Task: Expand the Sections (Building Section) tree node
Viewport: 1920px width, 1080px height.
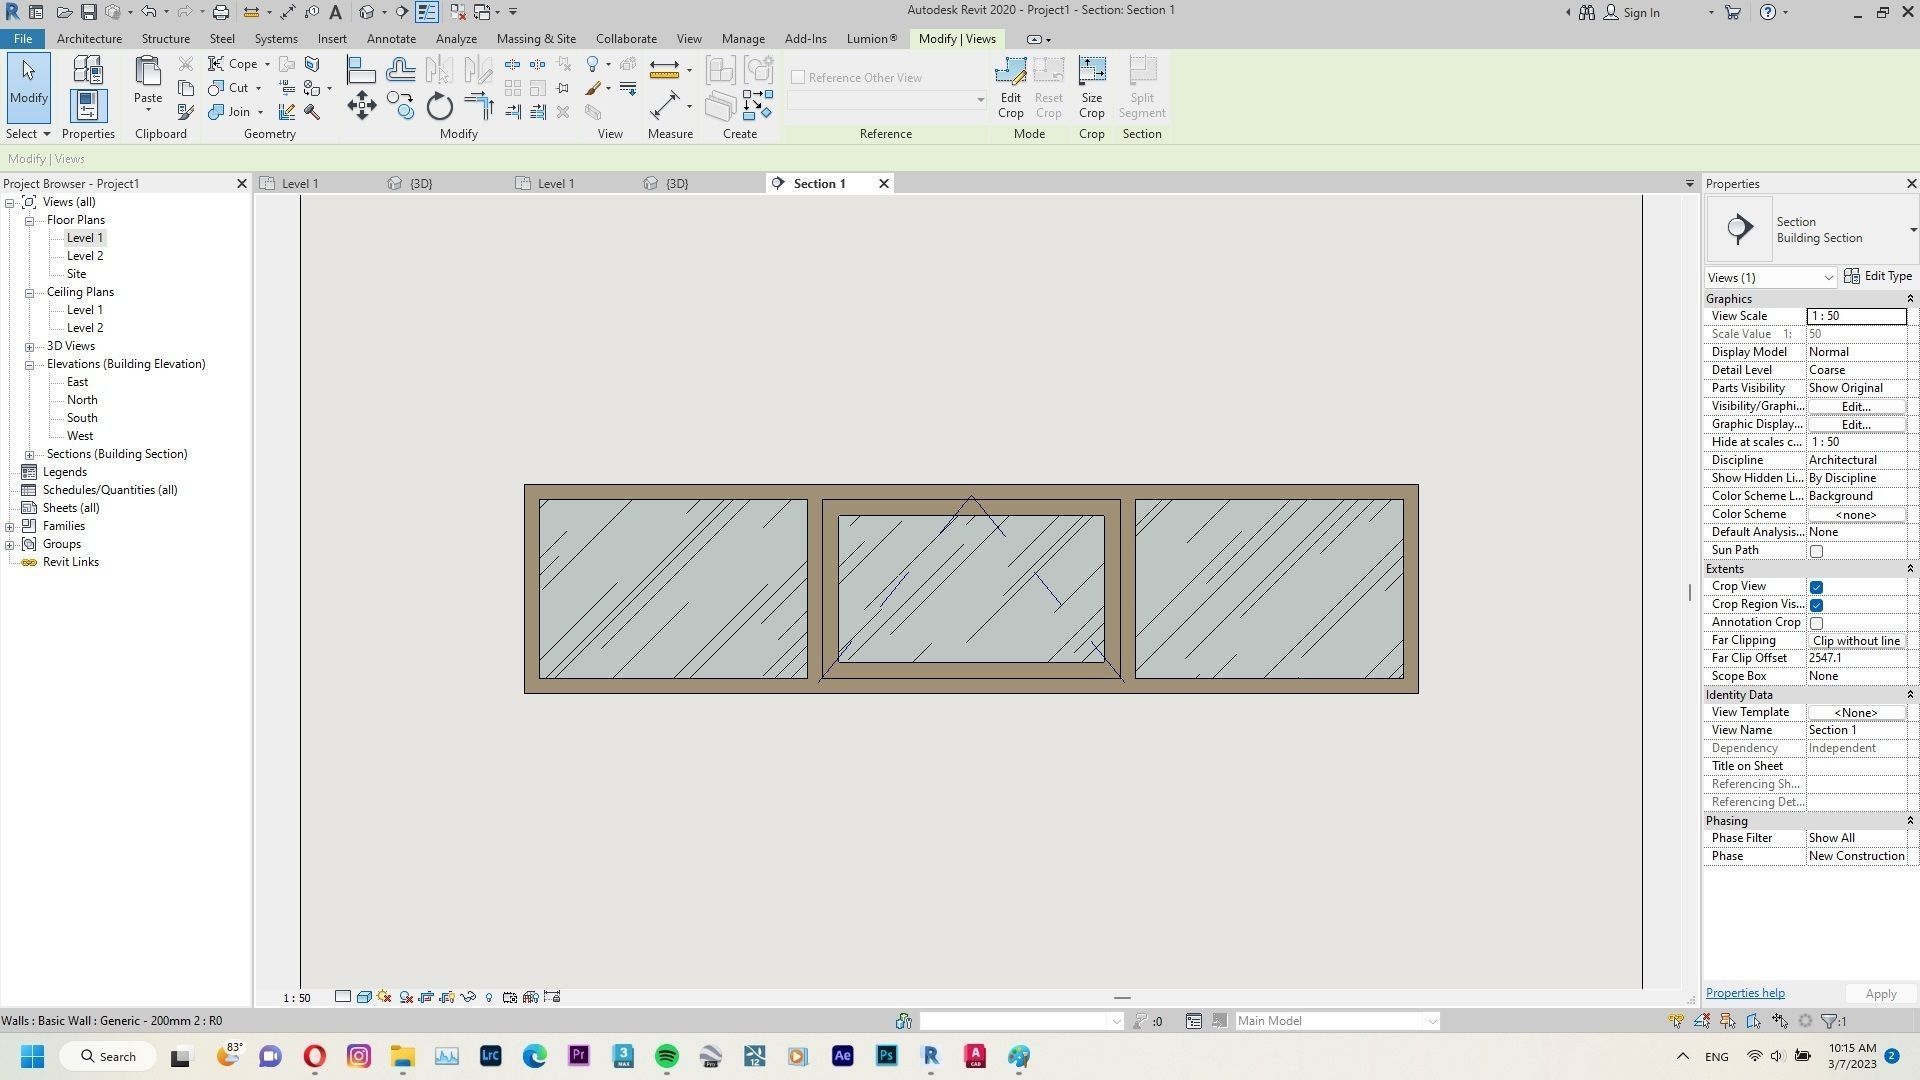Action: [30, 453]
